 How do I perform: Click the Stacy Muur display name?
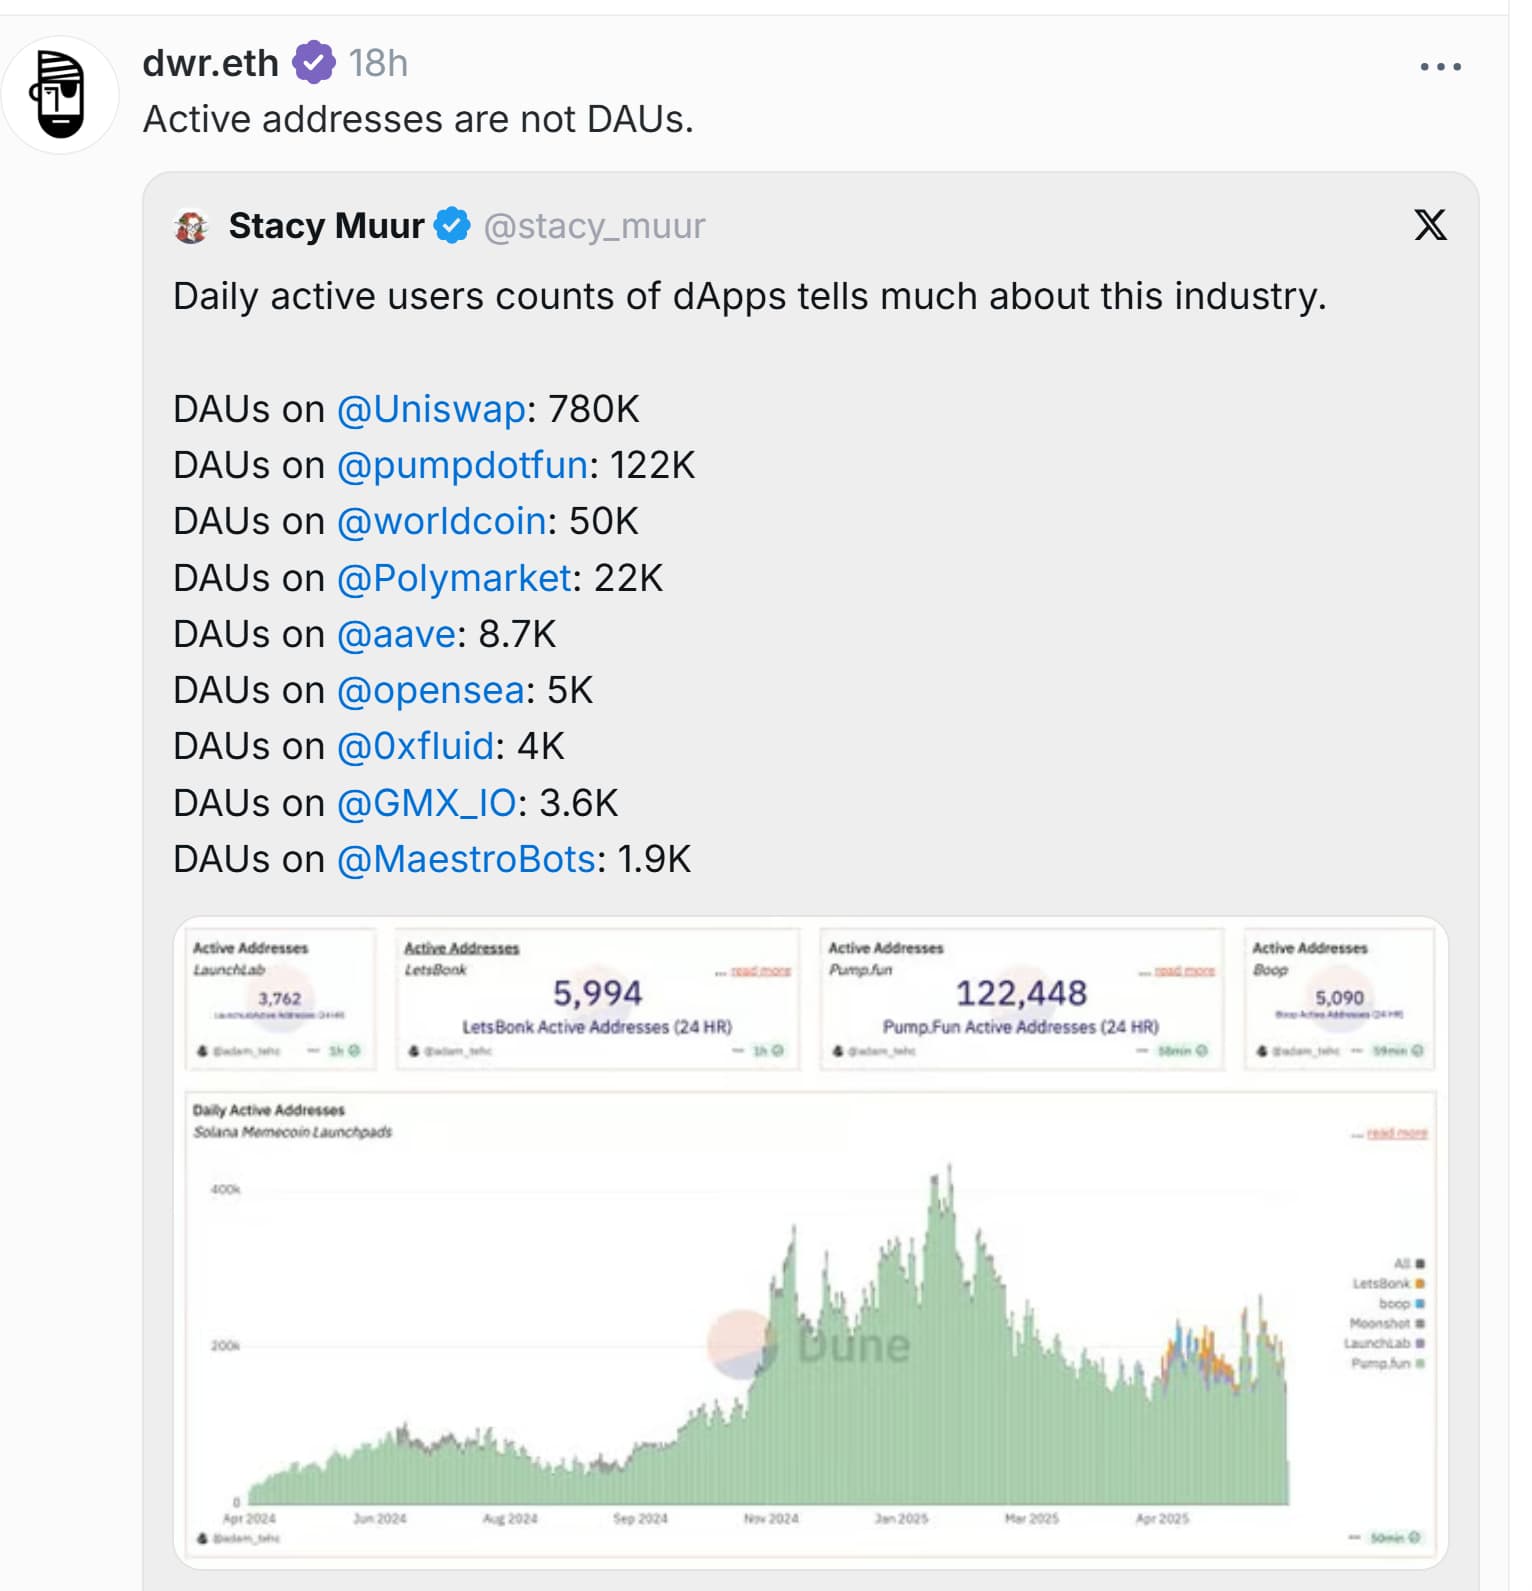[x=326, y=226]
